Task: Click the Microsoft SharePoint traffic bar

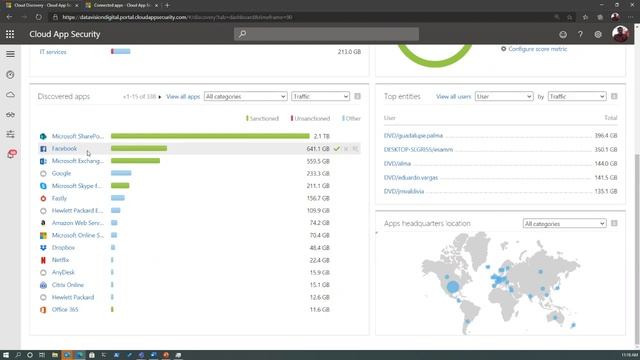Action: [210, 136]
